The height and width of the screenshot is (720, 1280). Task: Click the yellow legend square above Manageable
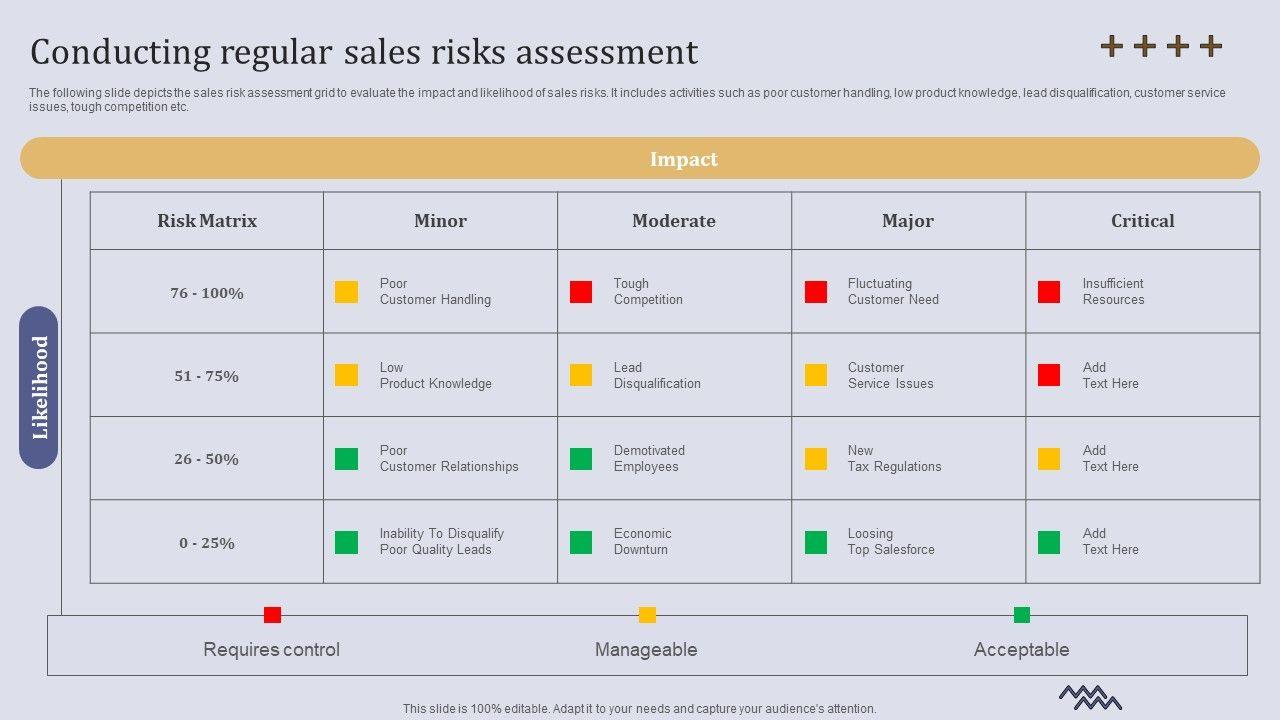pyautogui.click(x=647, y=615)
